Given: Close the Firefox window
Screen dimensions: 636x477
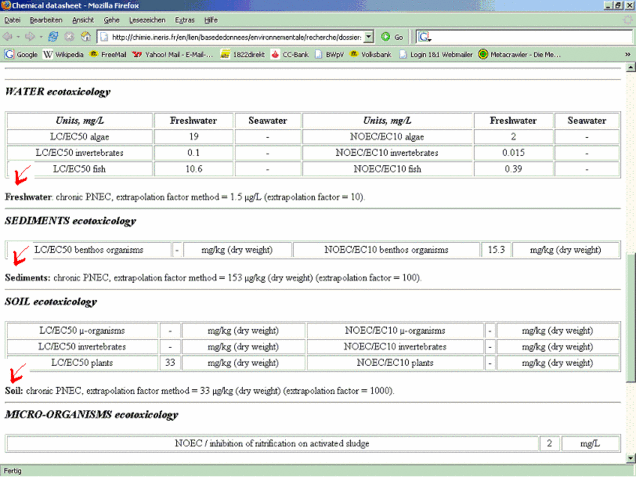Looking at the screenshot, I should click(x=629, y=5).
